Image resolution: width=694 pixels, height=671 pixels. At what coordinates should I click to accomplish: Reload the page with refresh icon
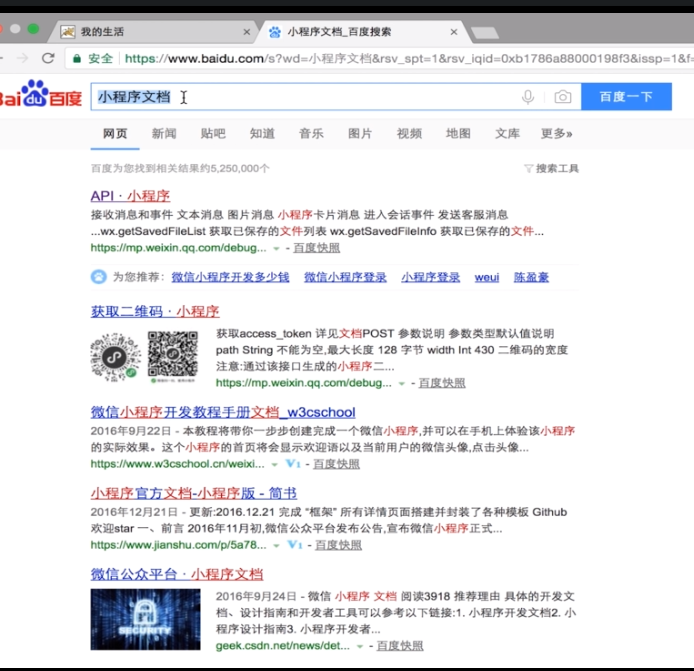point(48,58)
